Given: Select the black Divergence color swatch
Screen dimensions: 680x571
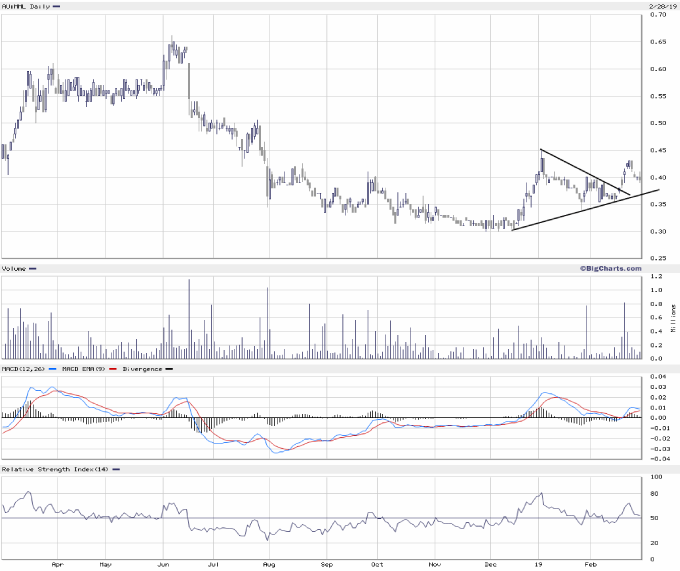Looking at the screenshot, I should coord(170,368).
